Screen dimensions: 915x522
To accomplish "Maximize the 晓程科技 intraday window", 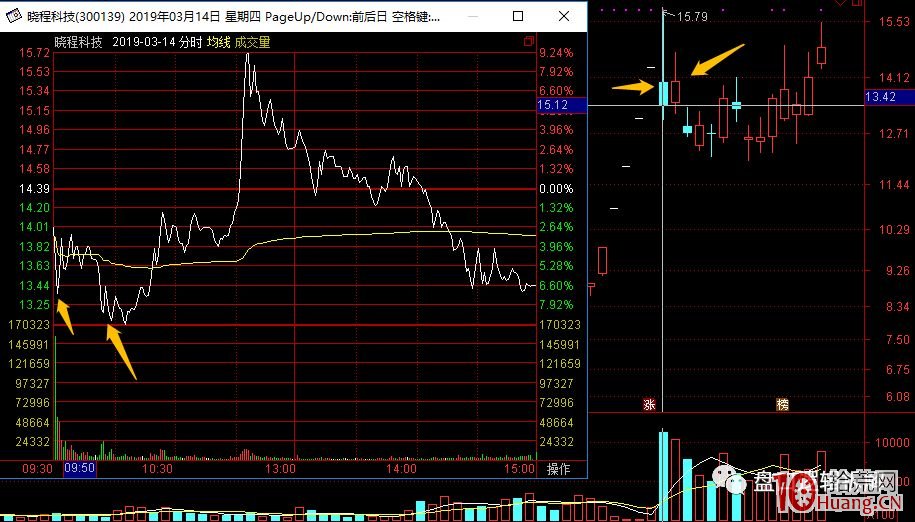I will [518, 16].
